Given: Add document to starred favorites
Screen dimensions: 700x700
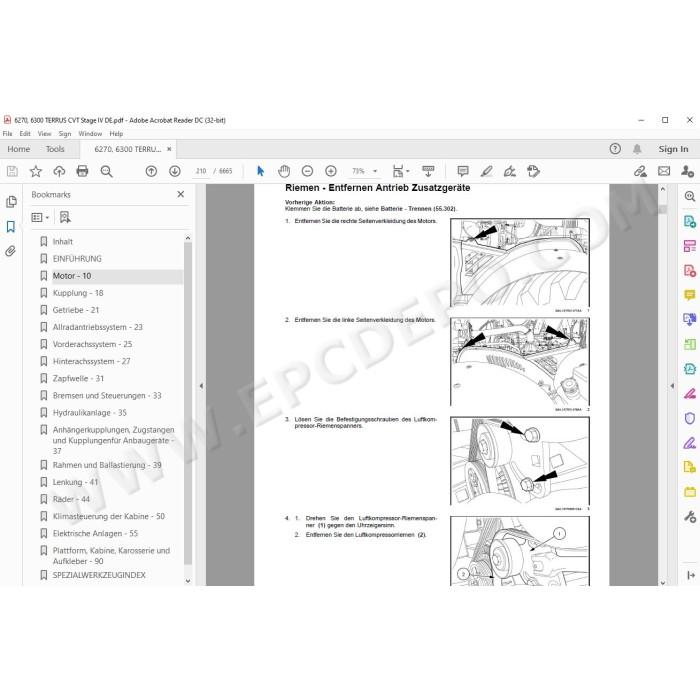Looking at the screenshot, I should 36,171.
